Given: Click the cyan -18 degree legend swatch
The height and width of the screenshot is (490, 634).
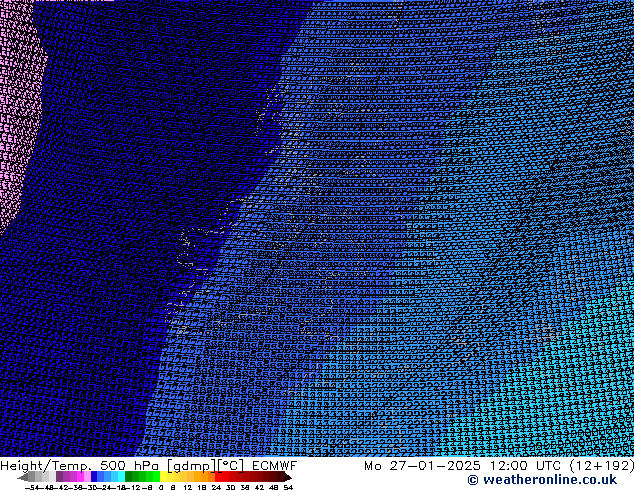Looking at the screenshot, I should [x=121, y=477].
